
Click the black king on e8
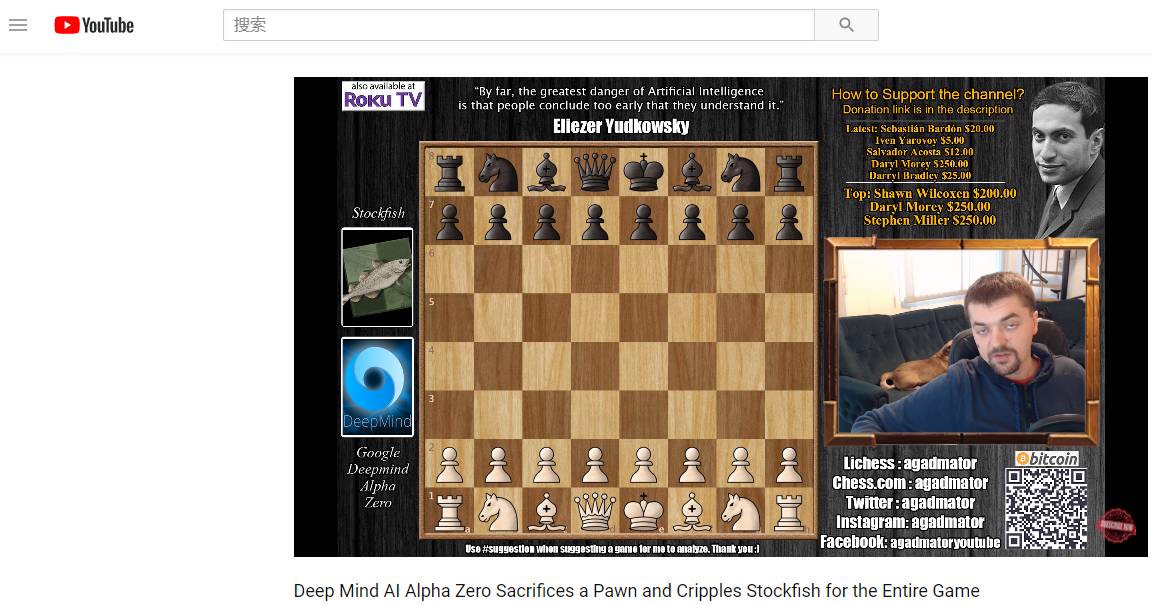pos(643,173)
